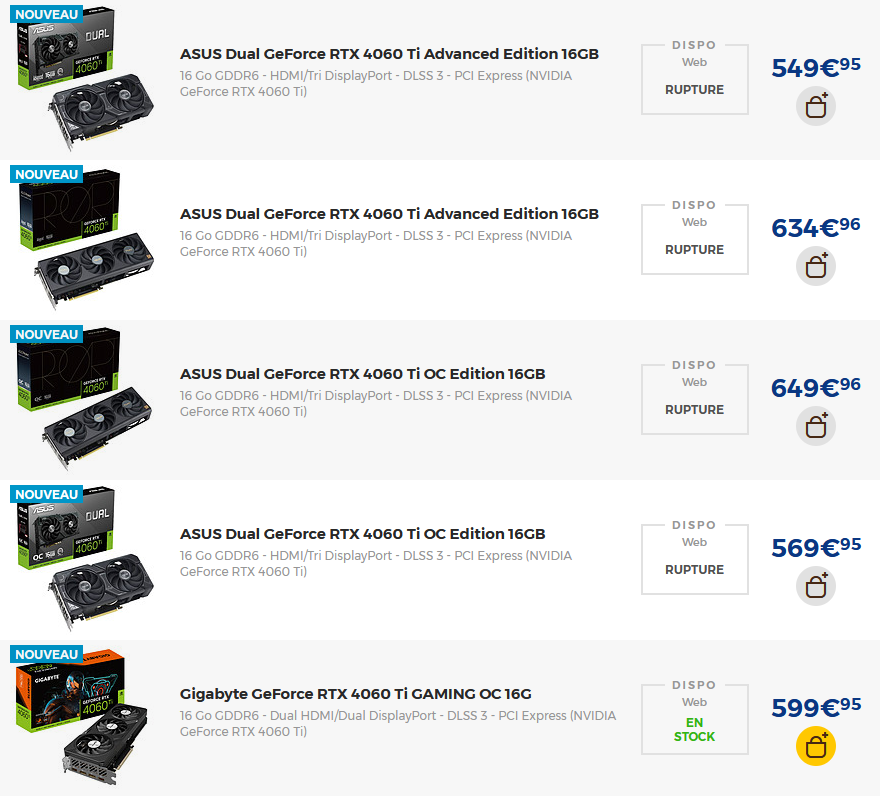Viewport: 880px width, 796px height.
Task: View thumbnail of the 569€95 ASUS OC card
Action: tap(82, 559)
